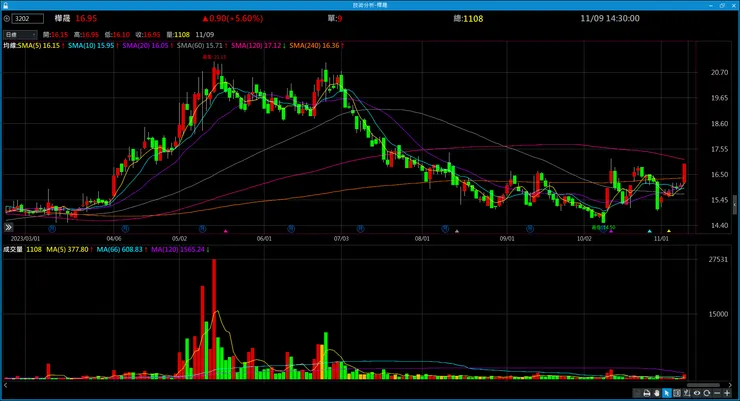Click the MA(120) 1565.24 volume average label
Image resolution: width=740 pixels, height=401 pixels.
178,250
